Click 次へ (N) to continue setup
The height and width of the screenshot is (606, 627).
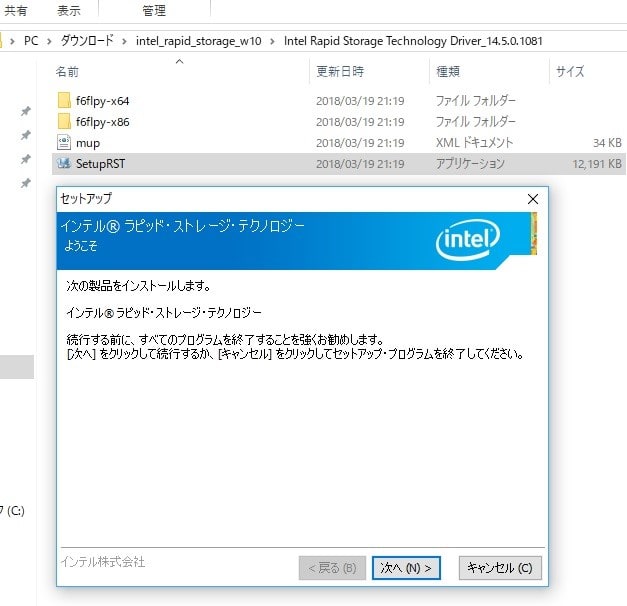406,568
